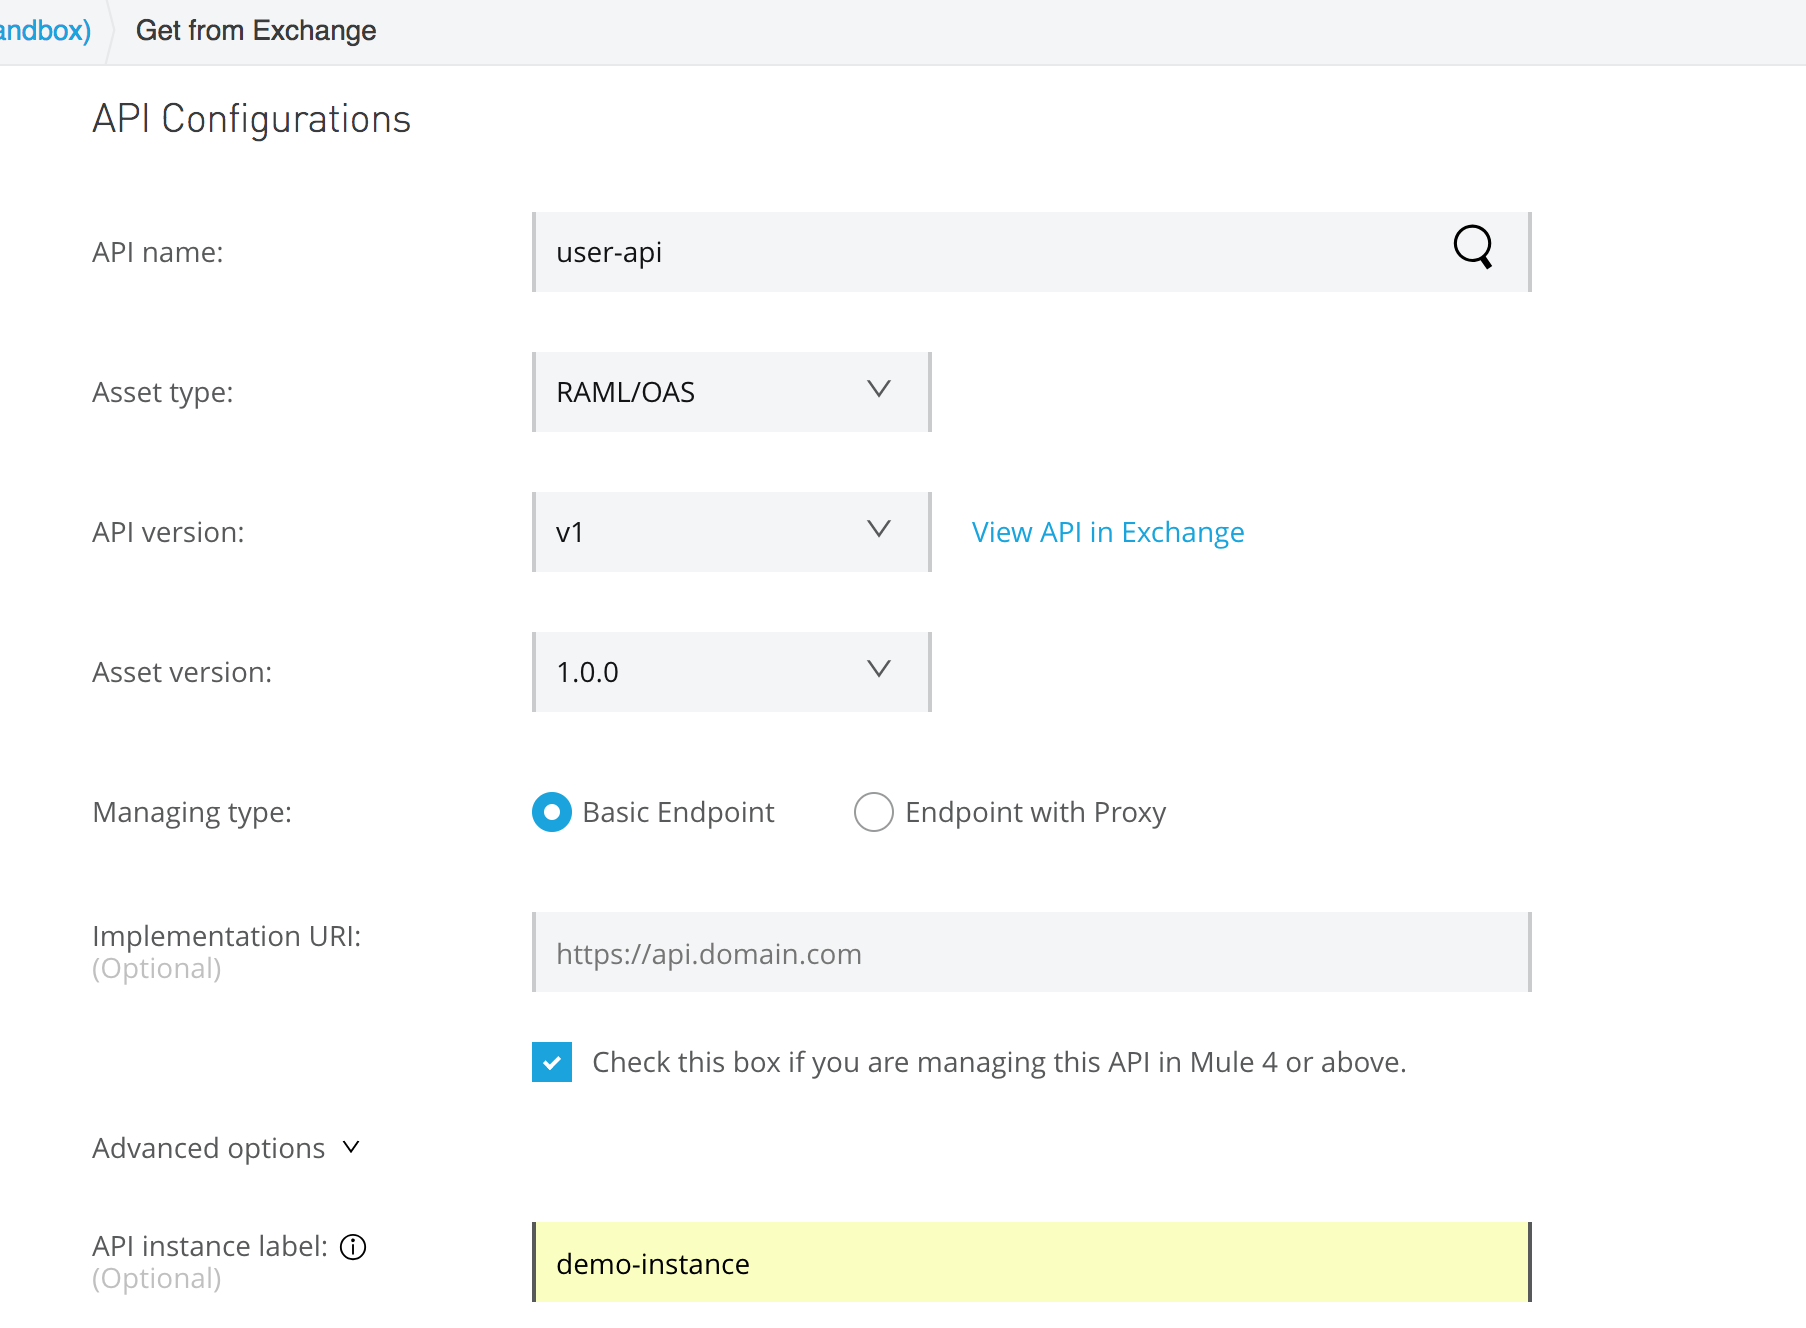Image resolution: width=1806 pixels, height=1328 pixels.
Task: Click the Mule 4 checkbox label text
Action: 998,1062
